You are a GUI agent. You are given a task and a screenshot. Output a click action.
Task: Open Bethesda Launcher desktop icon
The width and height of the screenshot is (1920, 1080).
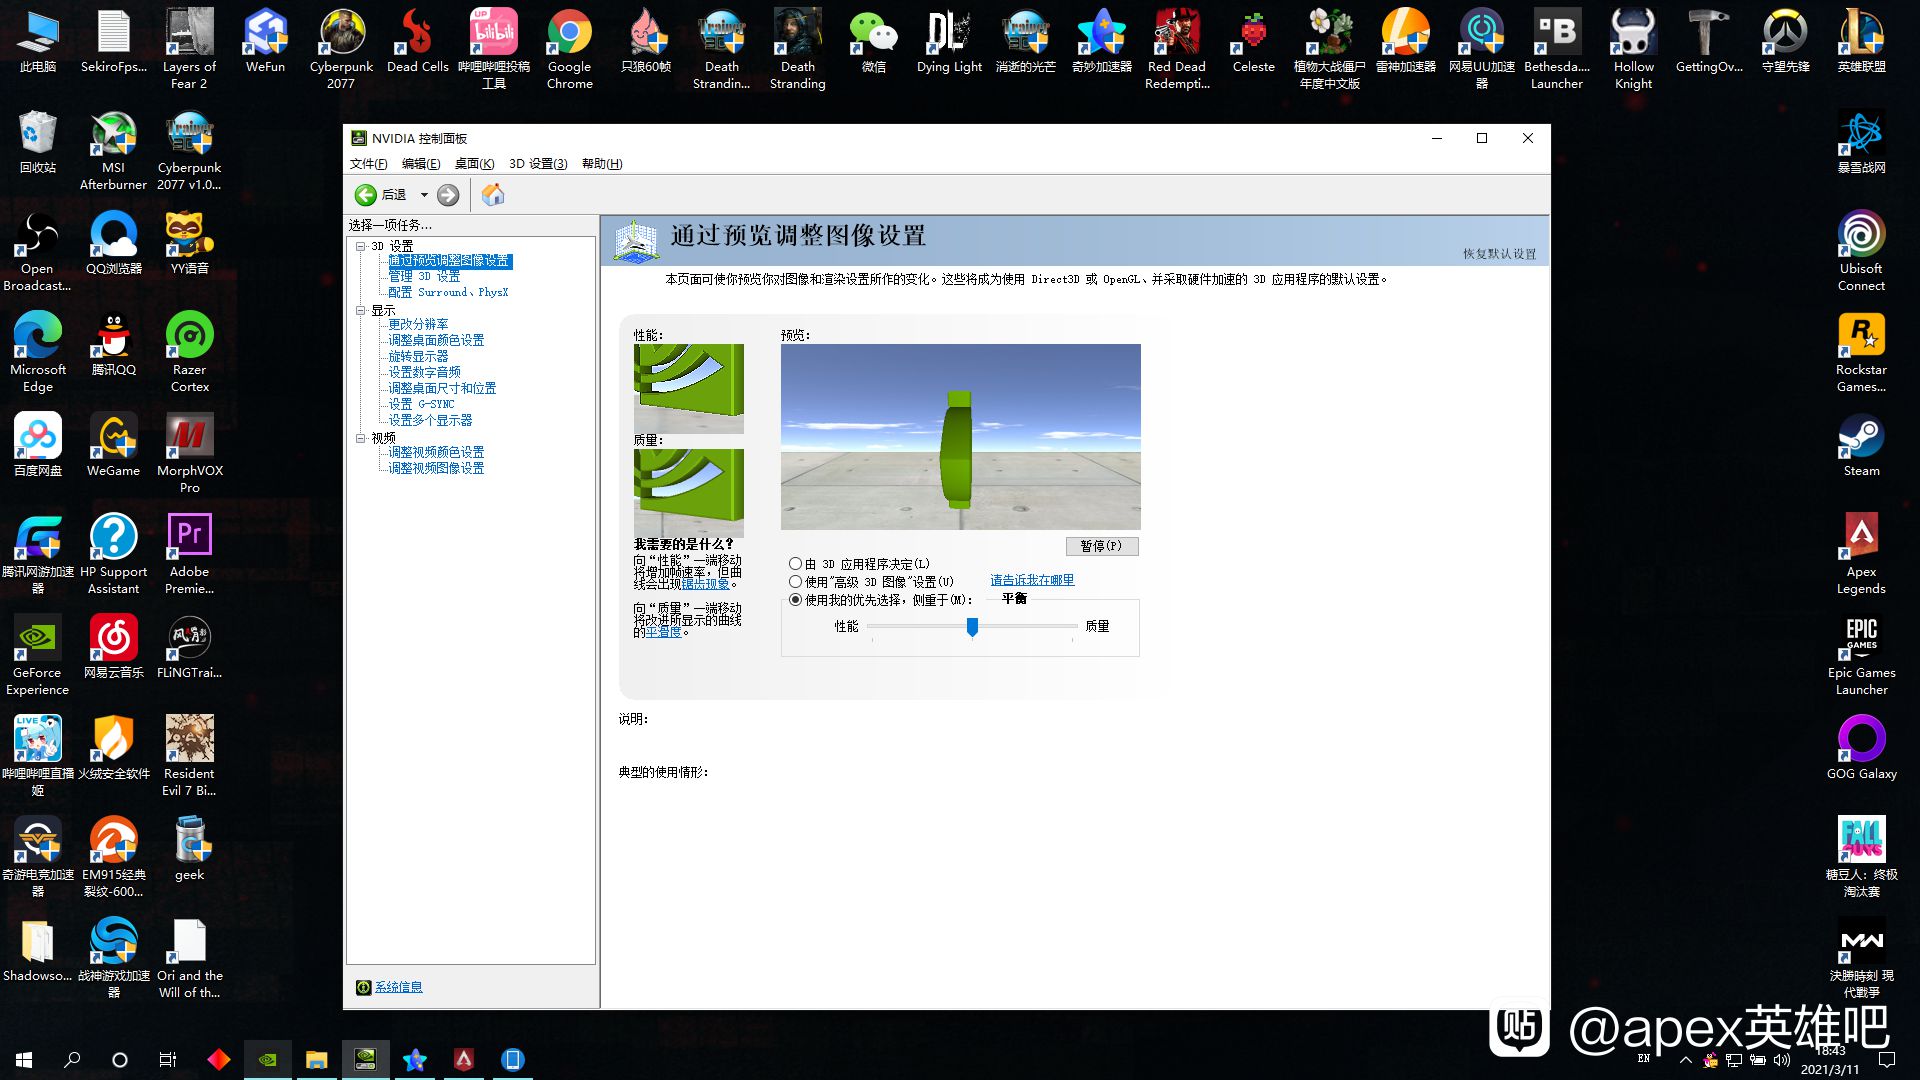1557,48
